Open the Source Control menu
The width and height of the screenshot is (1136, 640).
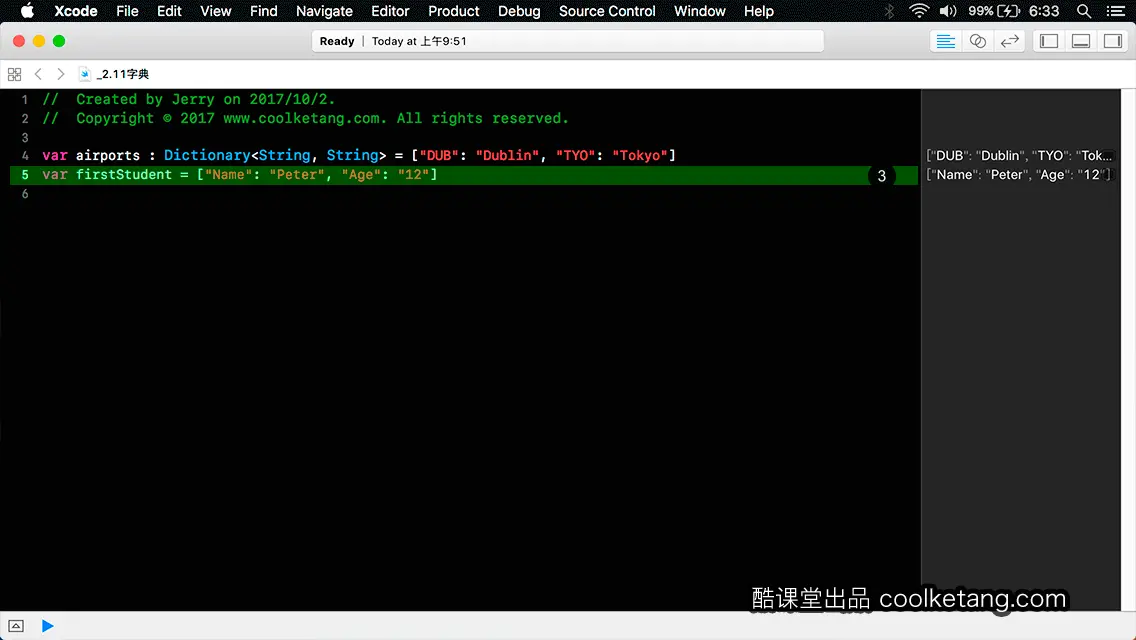pyautogui.click(x=607, y=11)
